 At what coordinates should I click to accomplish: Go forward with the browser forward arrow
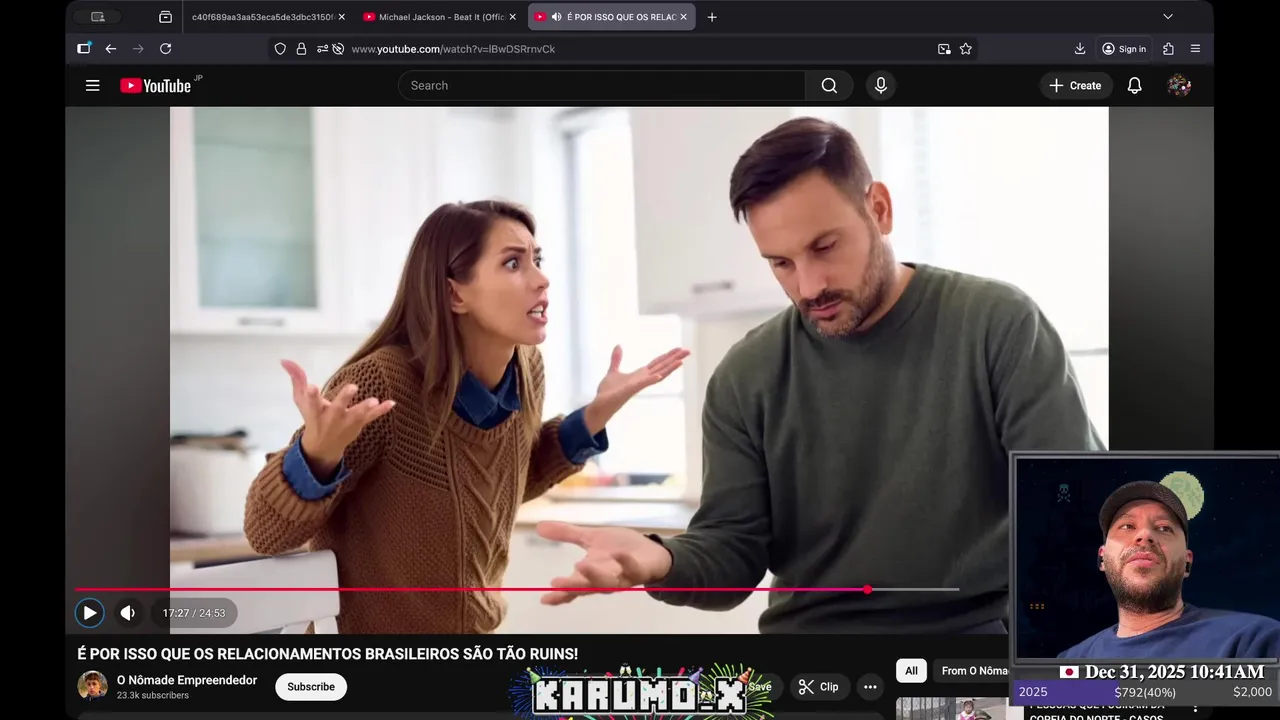pyautogui.click(x=138, y=49)
